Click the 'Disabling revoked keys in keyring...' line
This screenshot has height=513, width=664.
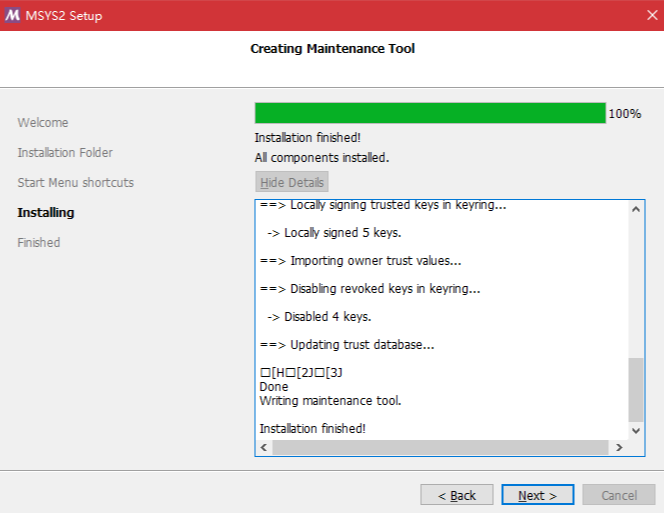click(x=370, y=289)
